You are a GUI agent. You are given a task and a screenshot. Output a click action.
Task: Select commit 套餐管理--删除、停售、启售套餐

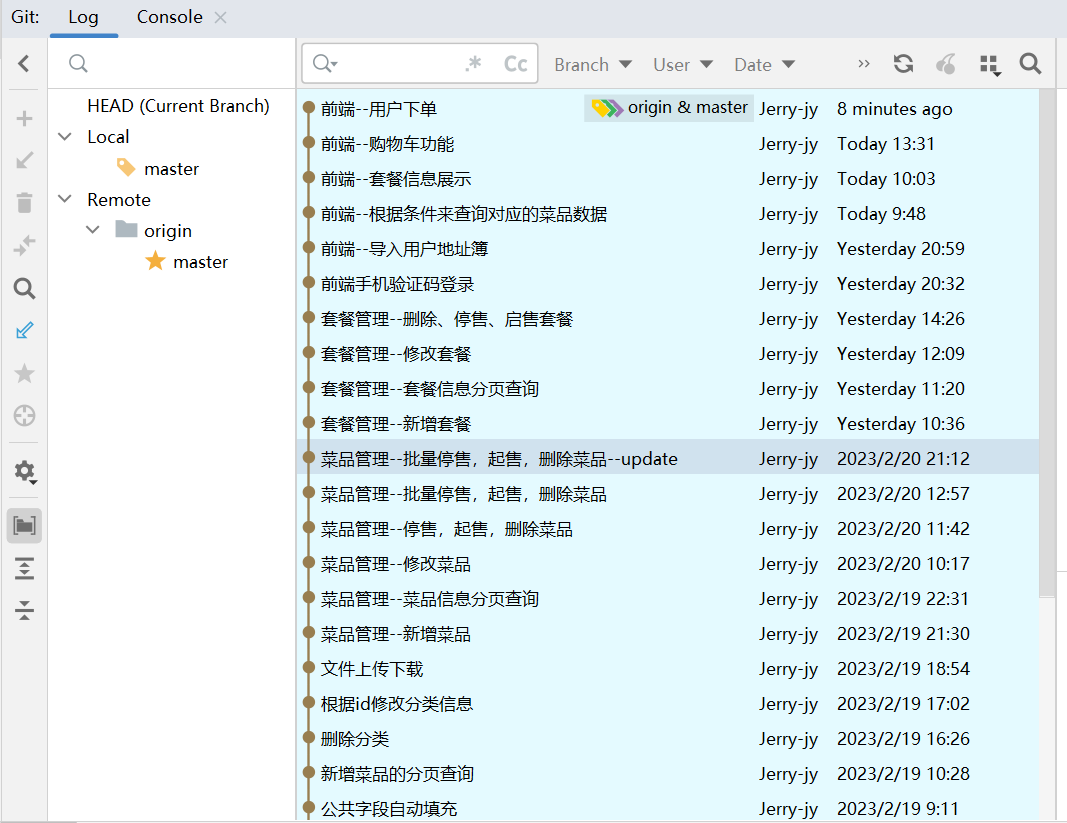click(668, 319)
